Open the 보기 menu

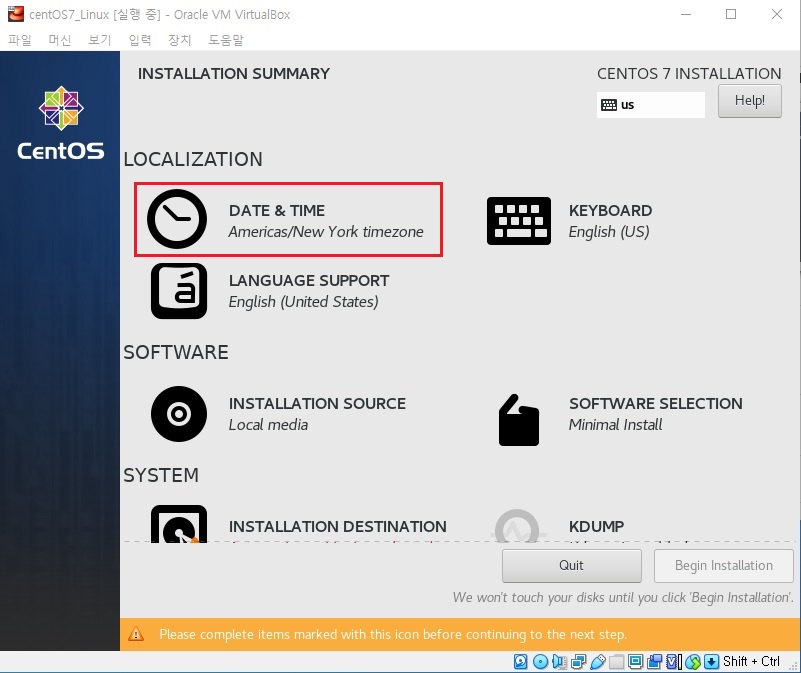[x=100, y=40]
